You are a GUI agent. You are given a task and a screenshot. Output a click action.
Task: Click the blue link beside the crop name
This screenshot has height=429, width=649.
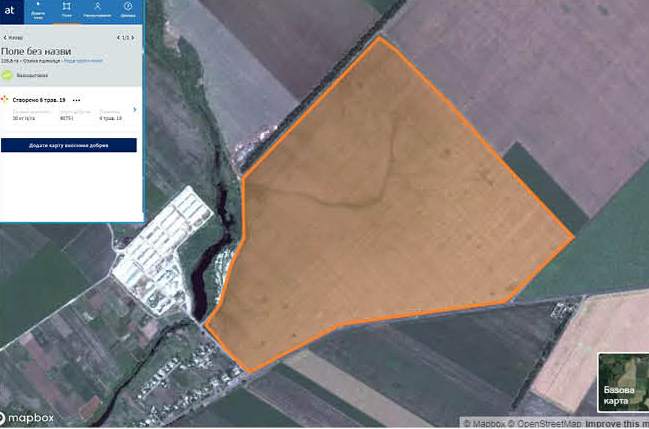83,61
